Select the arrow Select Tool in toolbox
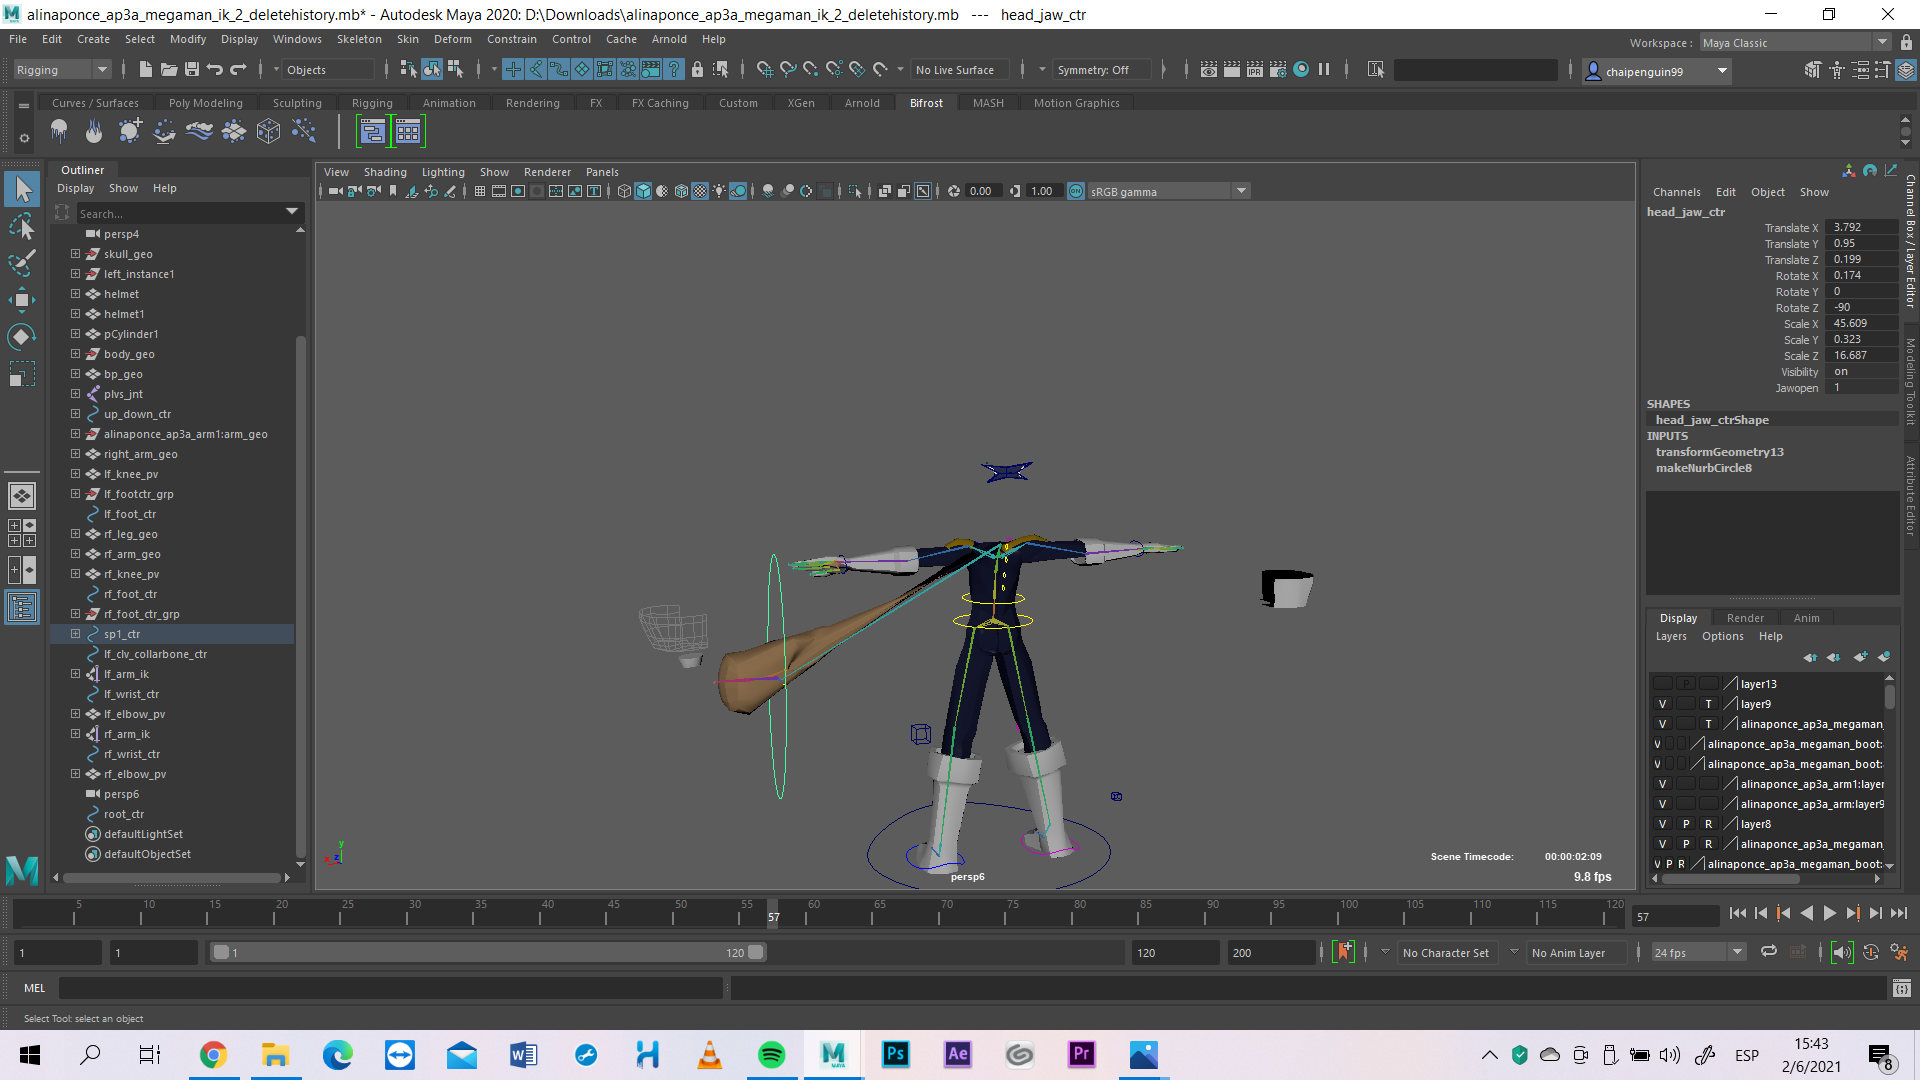This screenshot has width=1920, height=1080. pos(22,189)
